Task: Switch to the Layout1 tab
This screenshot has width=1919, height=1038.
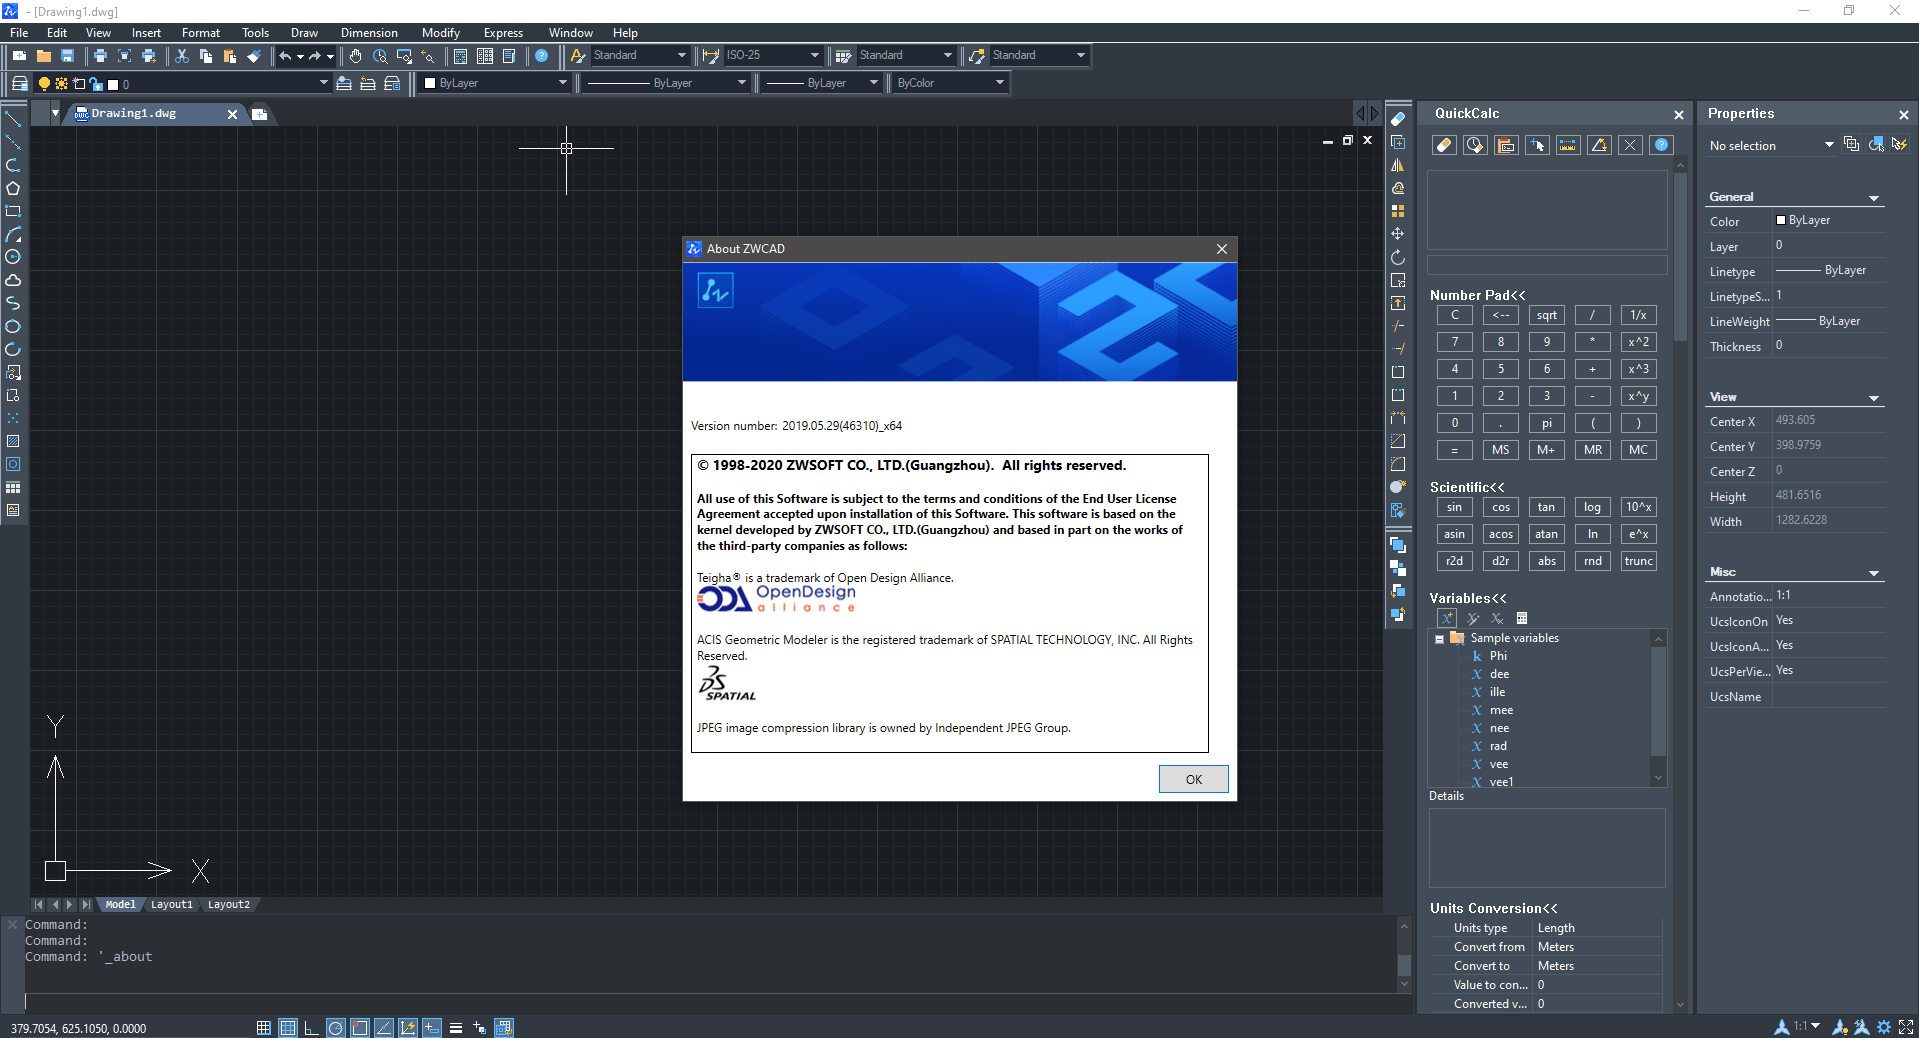Action: [171, 904]
